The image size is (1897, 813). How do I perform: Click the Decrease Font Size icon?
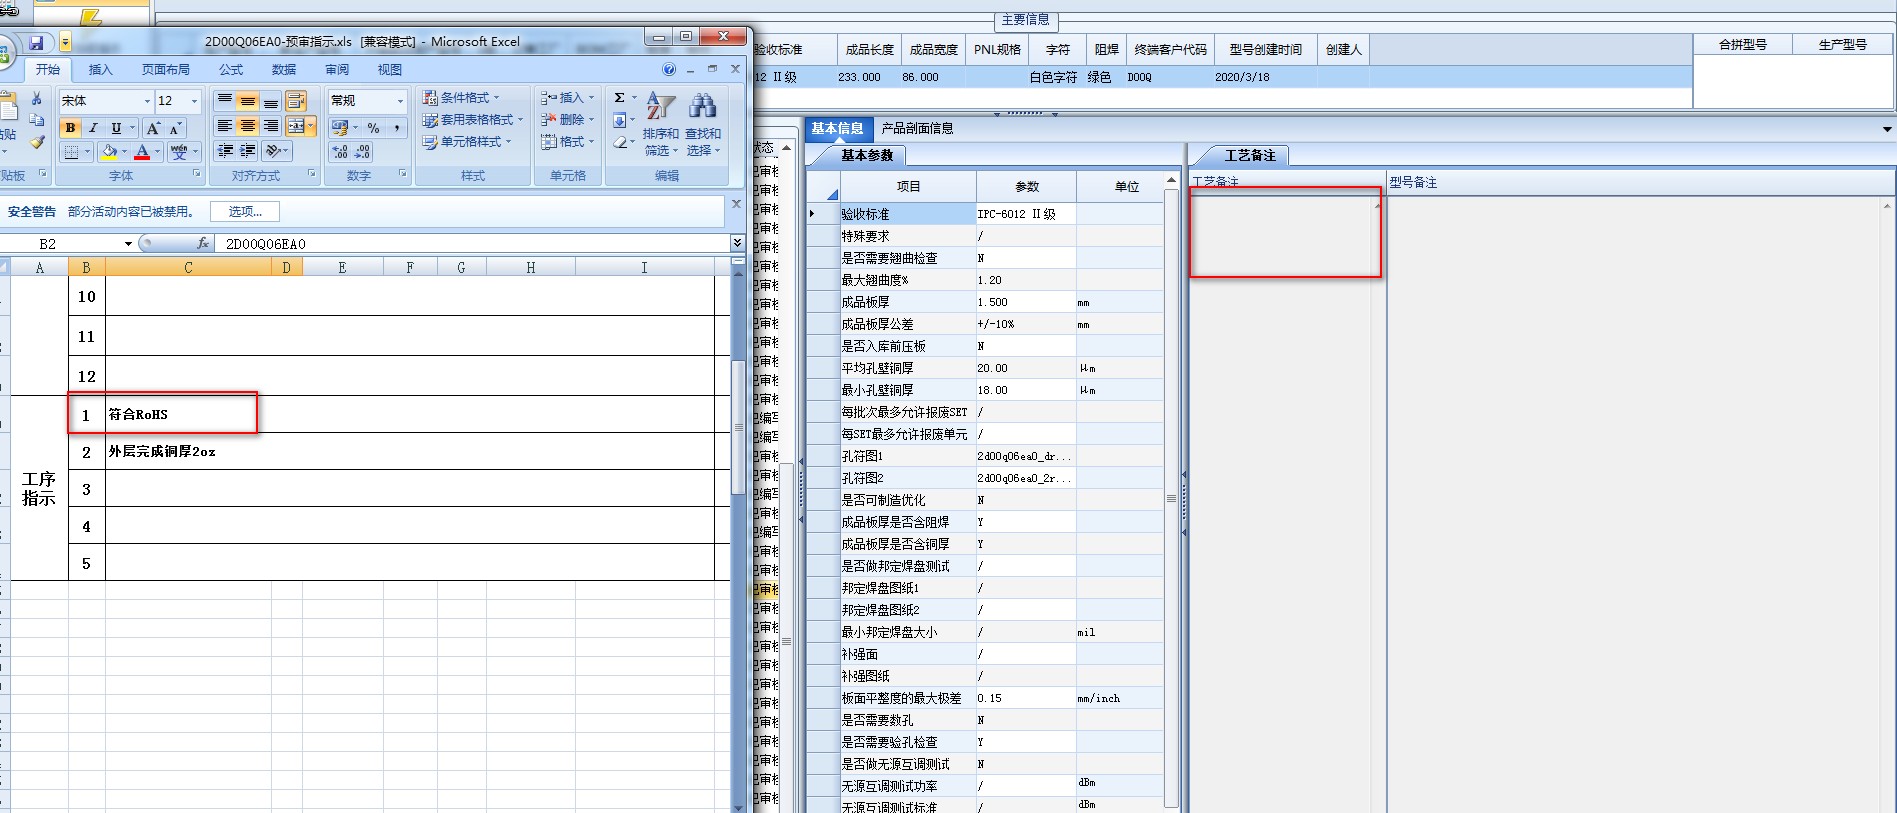(175, 128)
